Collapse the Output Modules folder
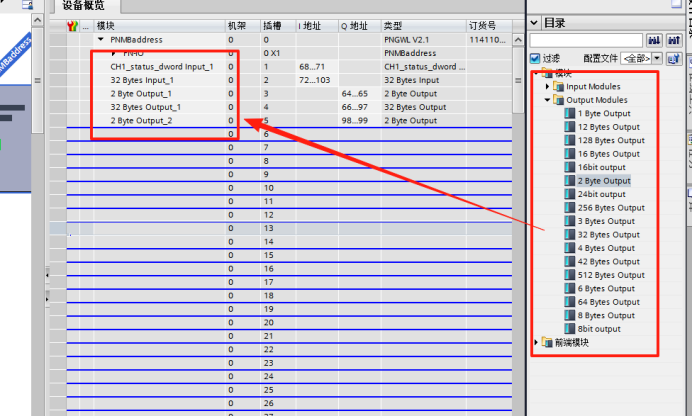Viewport: 692px width, 416px height. [547, 100]
